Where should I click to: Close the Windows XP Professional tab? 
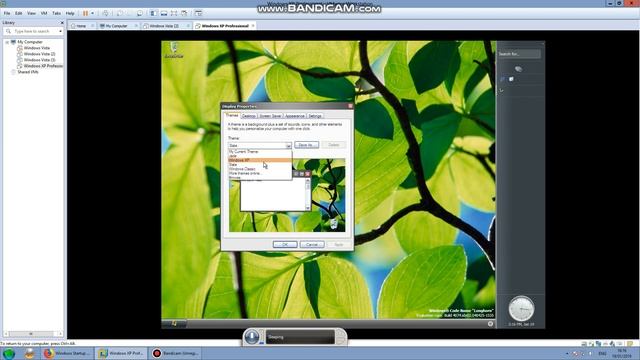[253, 26]
